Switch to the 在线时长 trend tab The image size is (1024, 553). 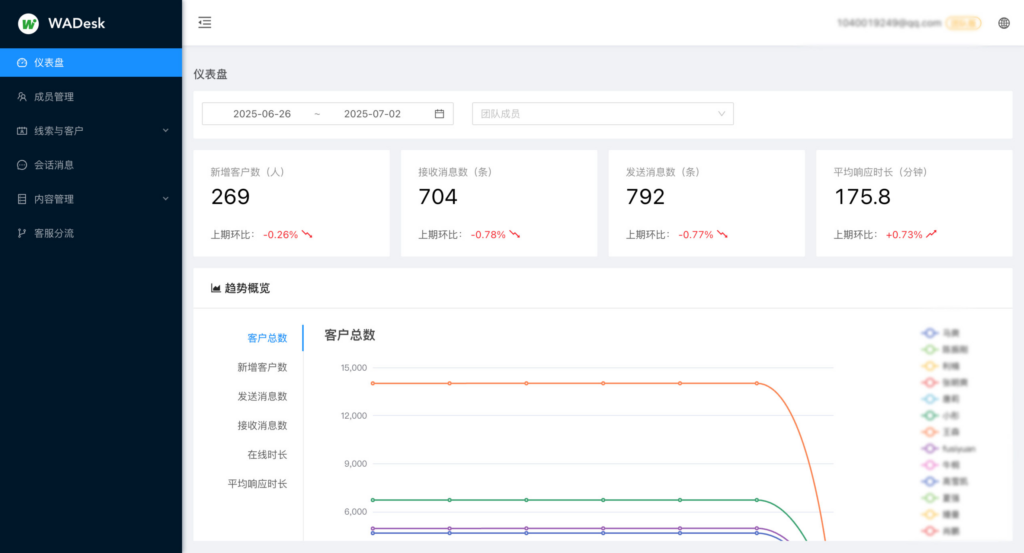click(267, 455)
